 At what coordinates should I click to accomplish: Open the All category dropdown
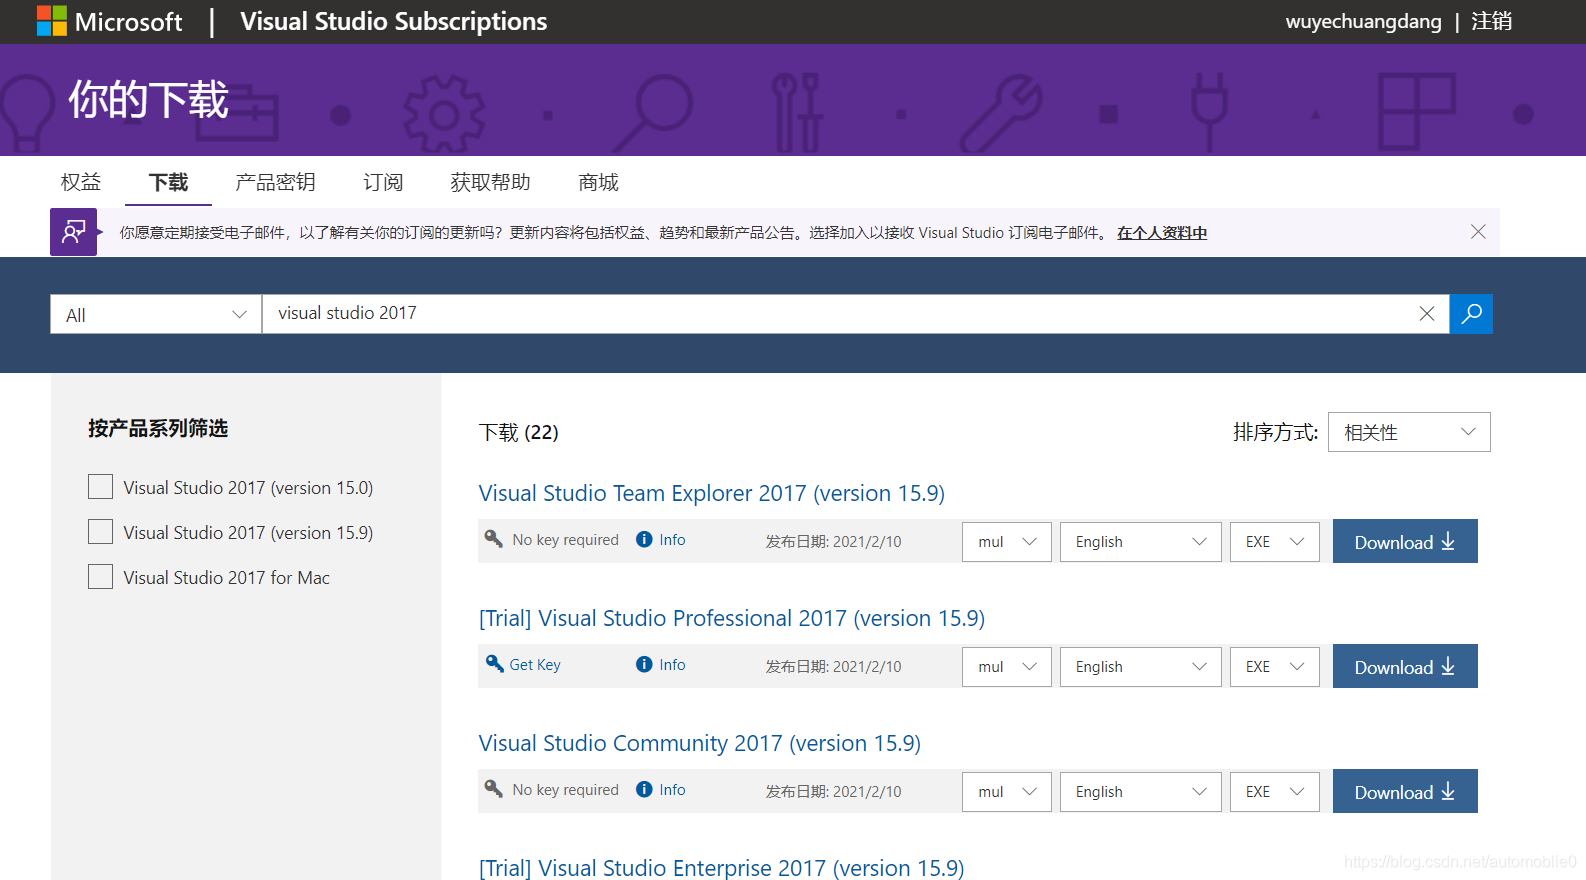(x=156, y=314)
